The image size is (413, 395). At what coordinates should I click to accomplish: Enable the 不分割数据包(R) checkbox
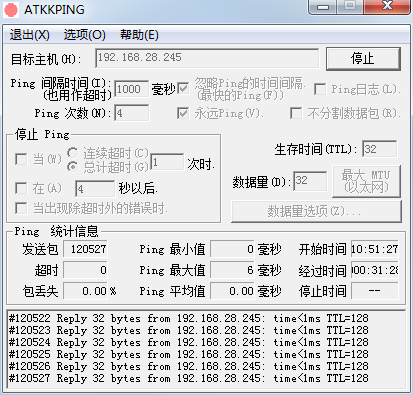[x=296, y=113]
